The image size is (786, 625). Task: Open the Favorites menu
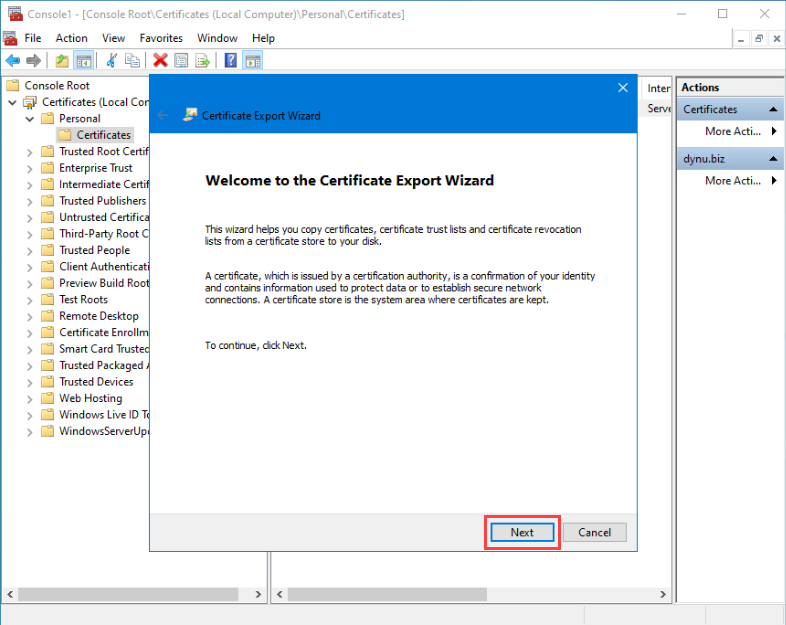tap(161, 38)
